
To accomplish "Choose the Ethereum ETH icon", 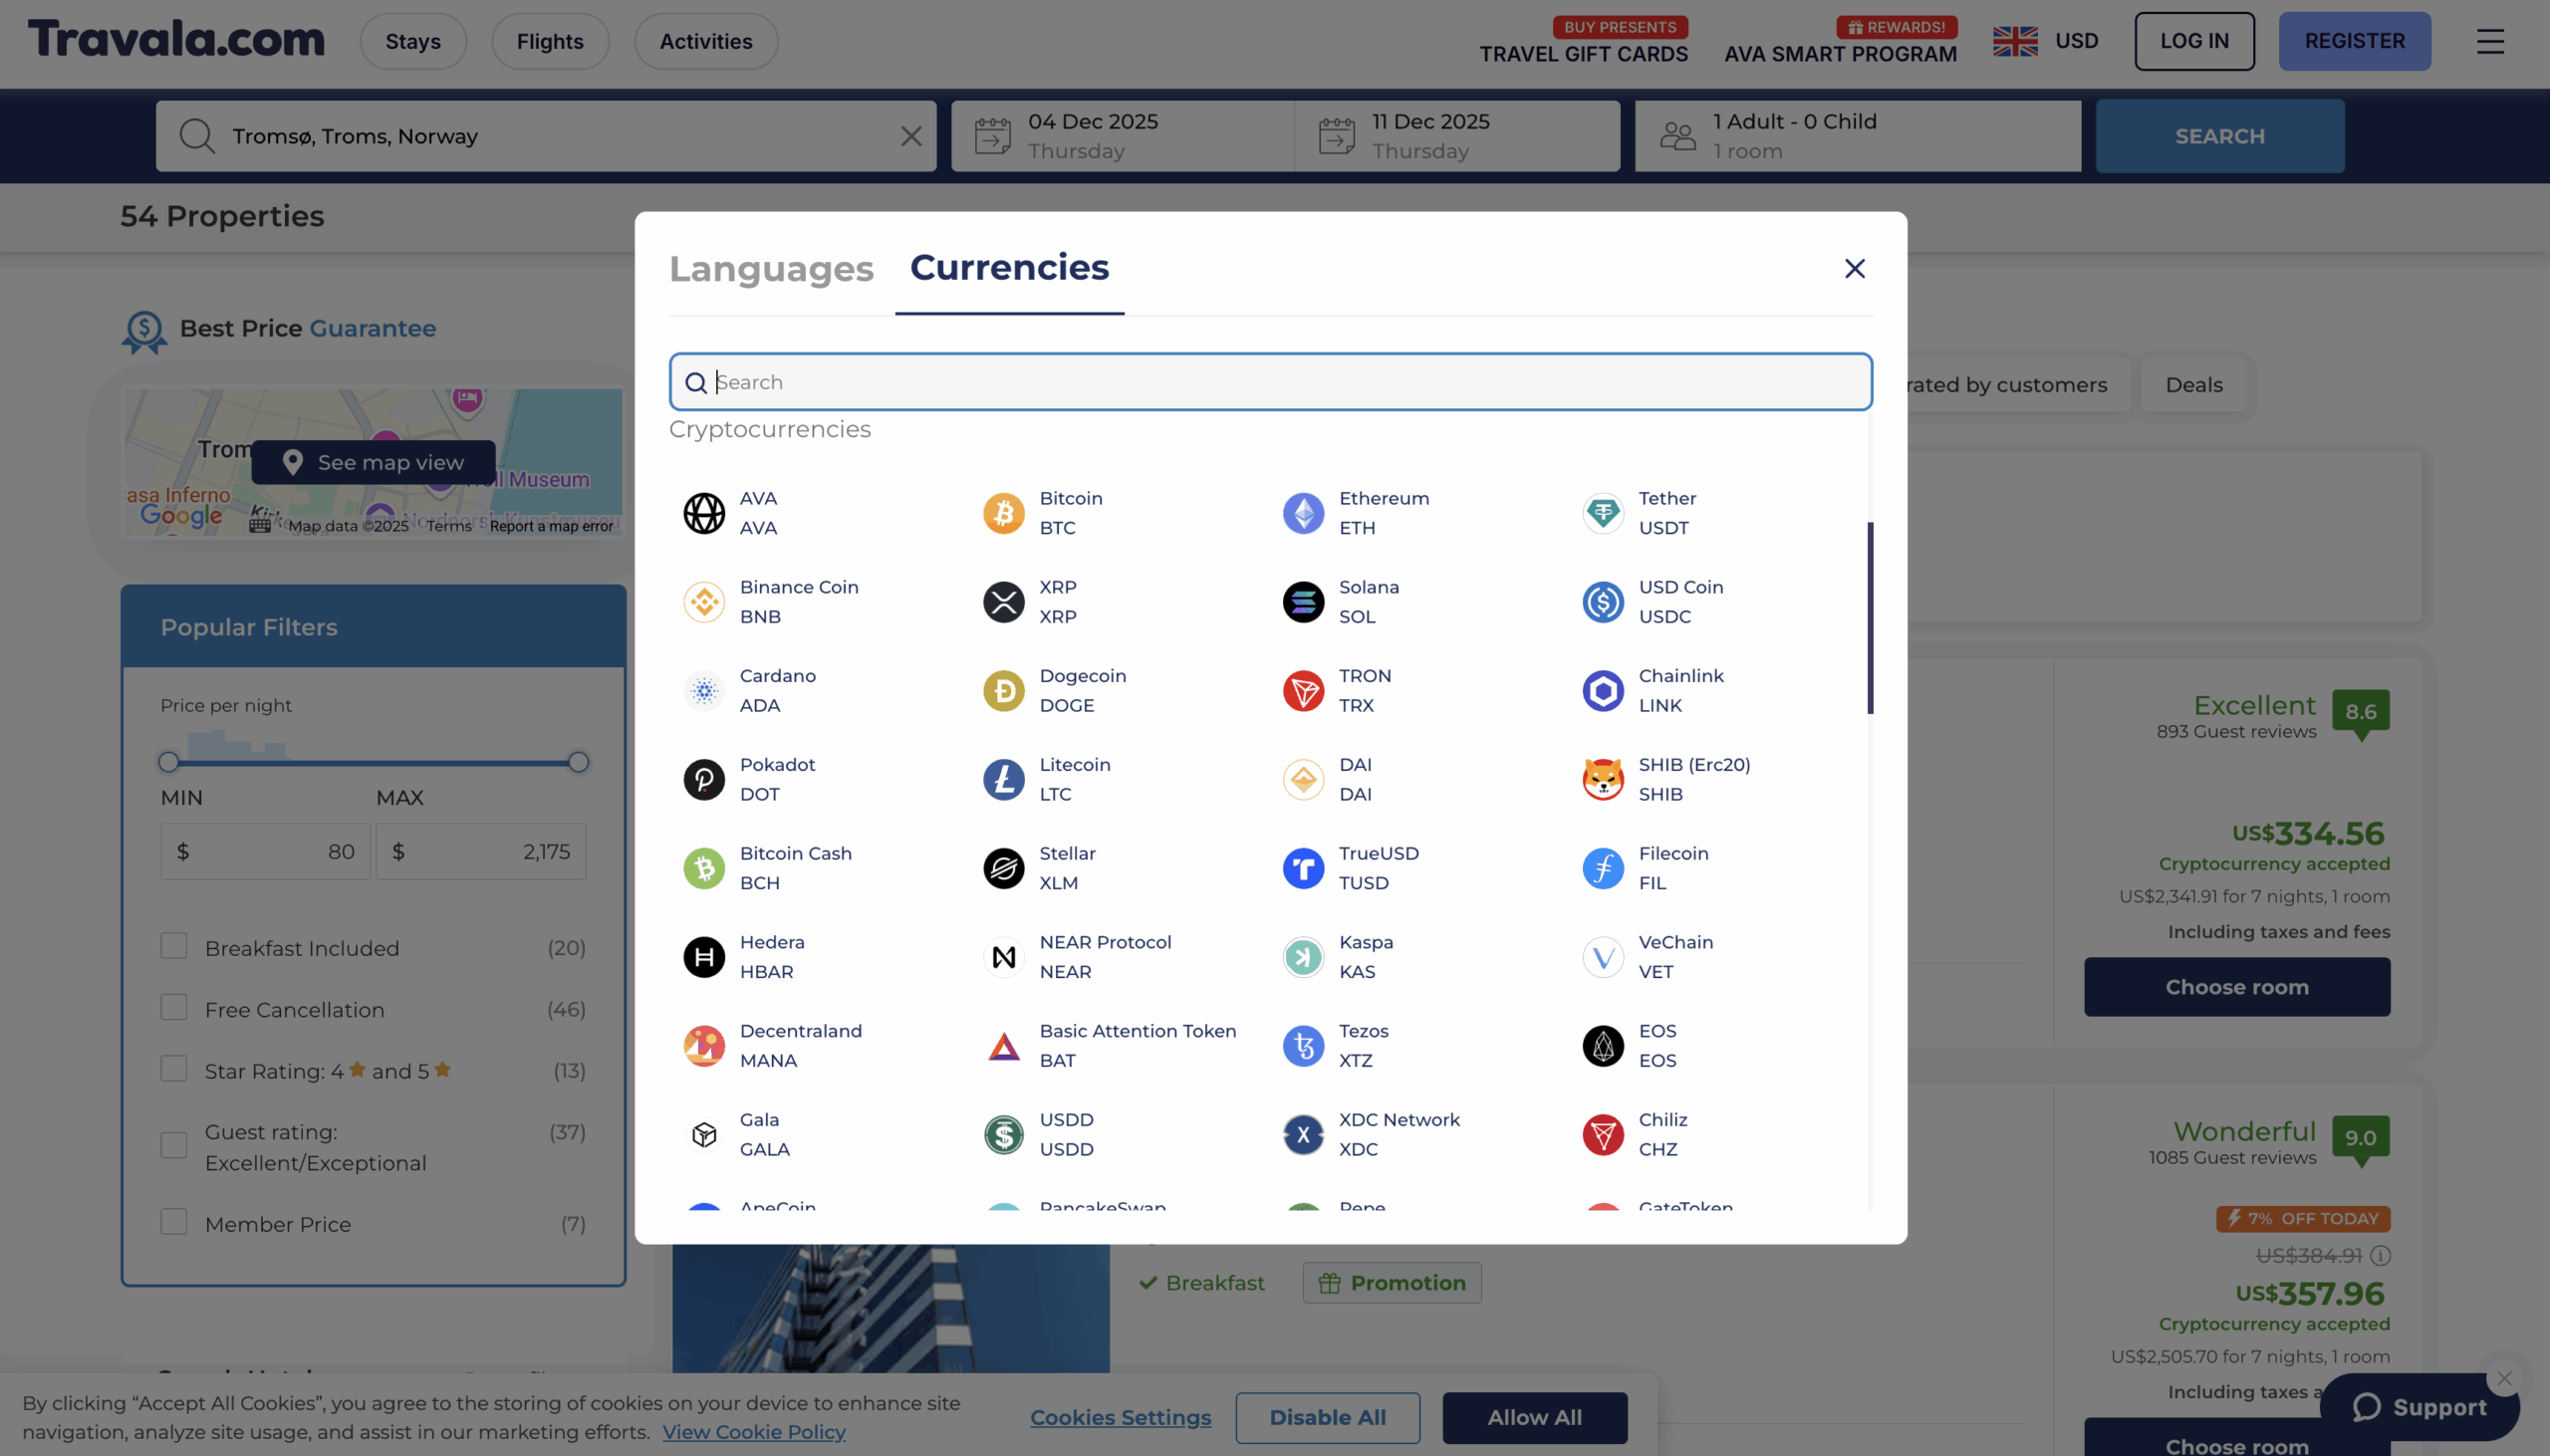I will (1303, 513).
